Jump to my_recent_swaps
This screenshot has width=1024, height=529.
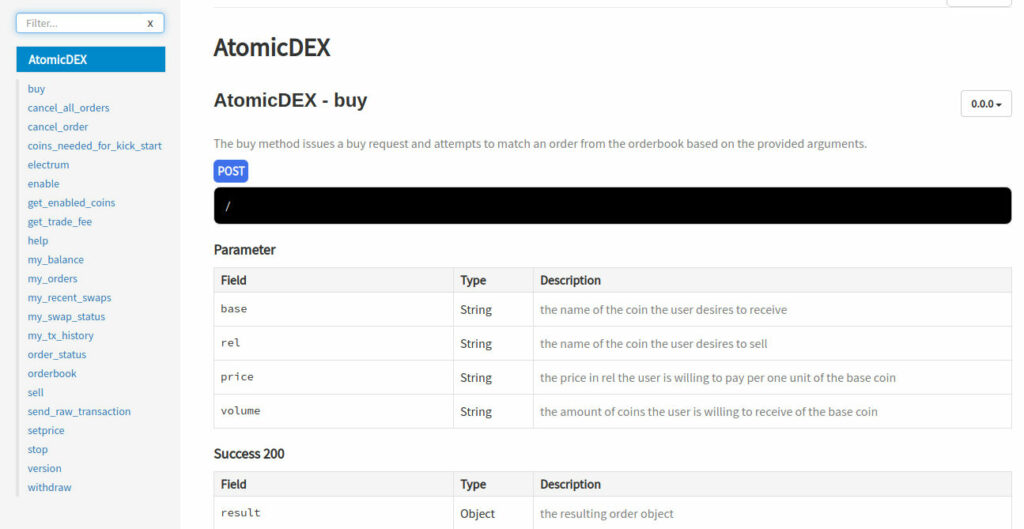(69, 297)
